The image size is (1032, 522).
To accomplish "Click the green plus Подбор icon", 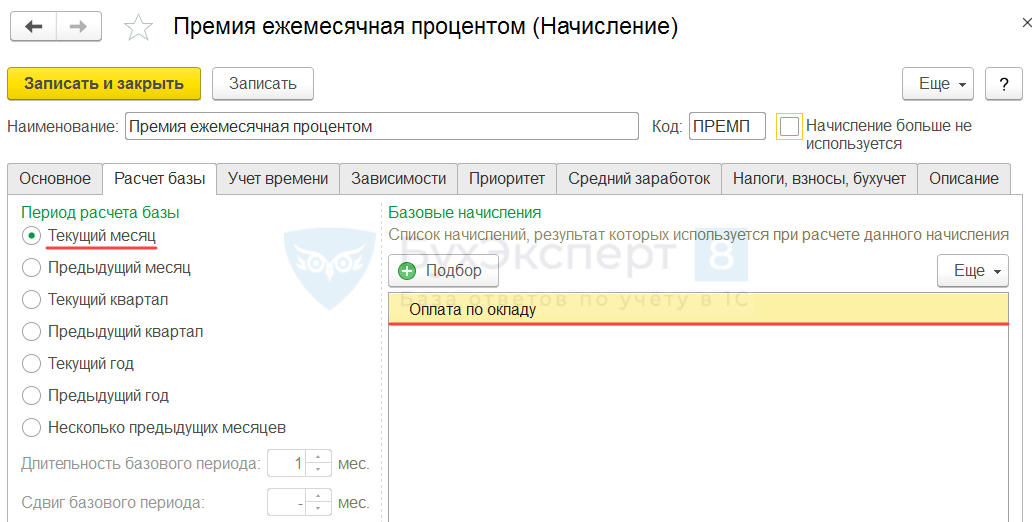I will [407, 271].
